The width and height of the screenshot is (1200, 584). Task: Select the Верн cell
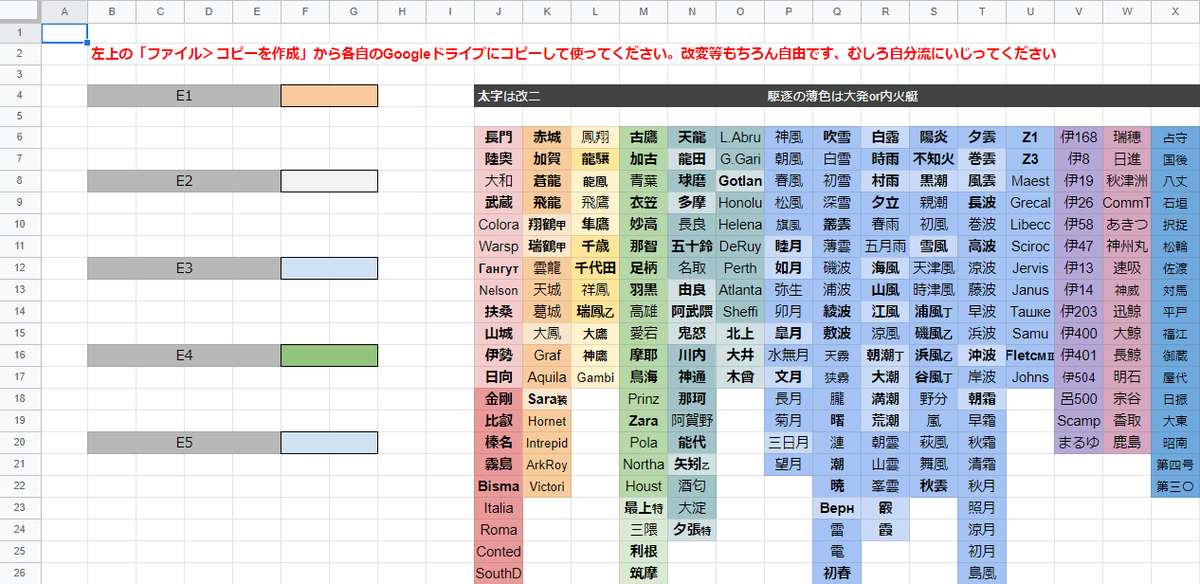tap(836, 508)
